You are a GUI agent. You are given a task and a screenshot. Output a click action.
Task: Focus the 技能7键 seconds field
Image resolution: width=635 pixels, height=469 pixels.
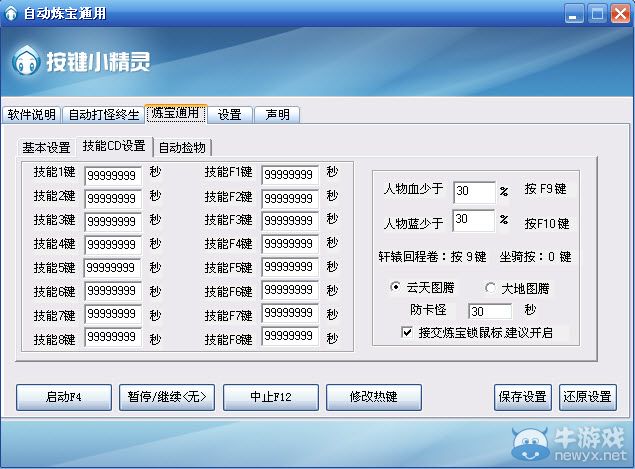[x=113, y=314]
